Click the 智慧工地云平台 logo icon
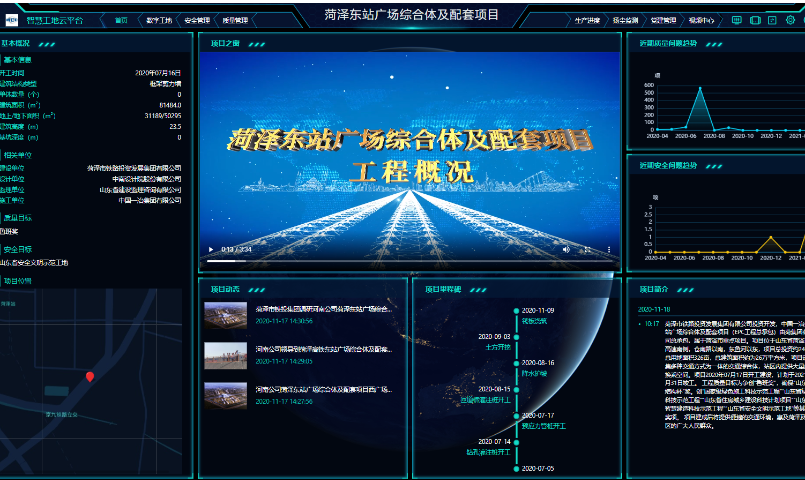 12,19
